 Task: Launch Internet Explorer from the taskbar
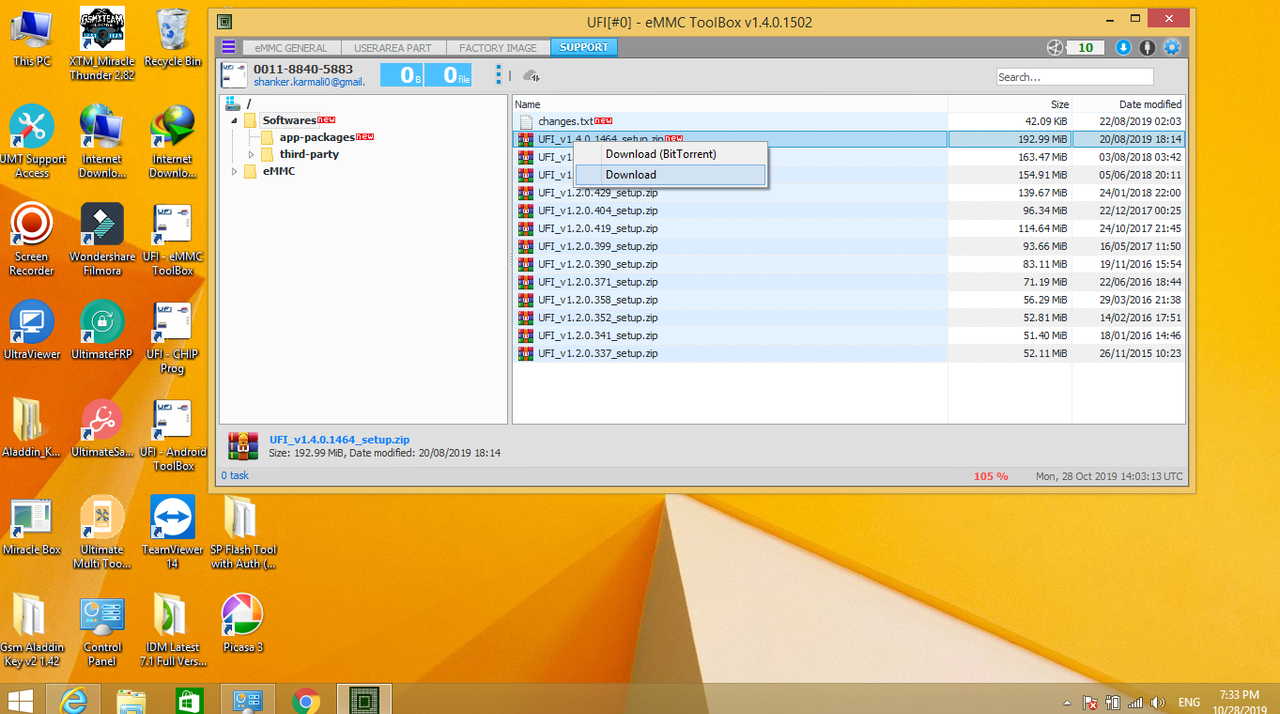pyautogui.click(x=75, y=700)
